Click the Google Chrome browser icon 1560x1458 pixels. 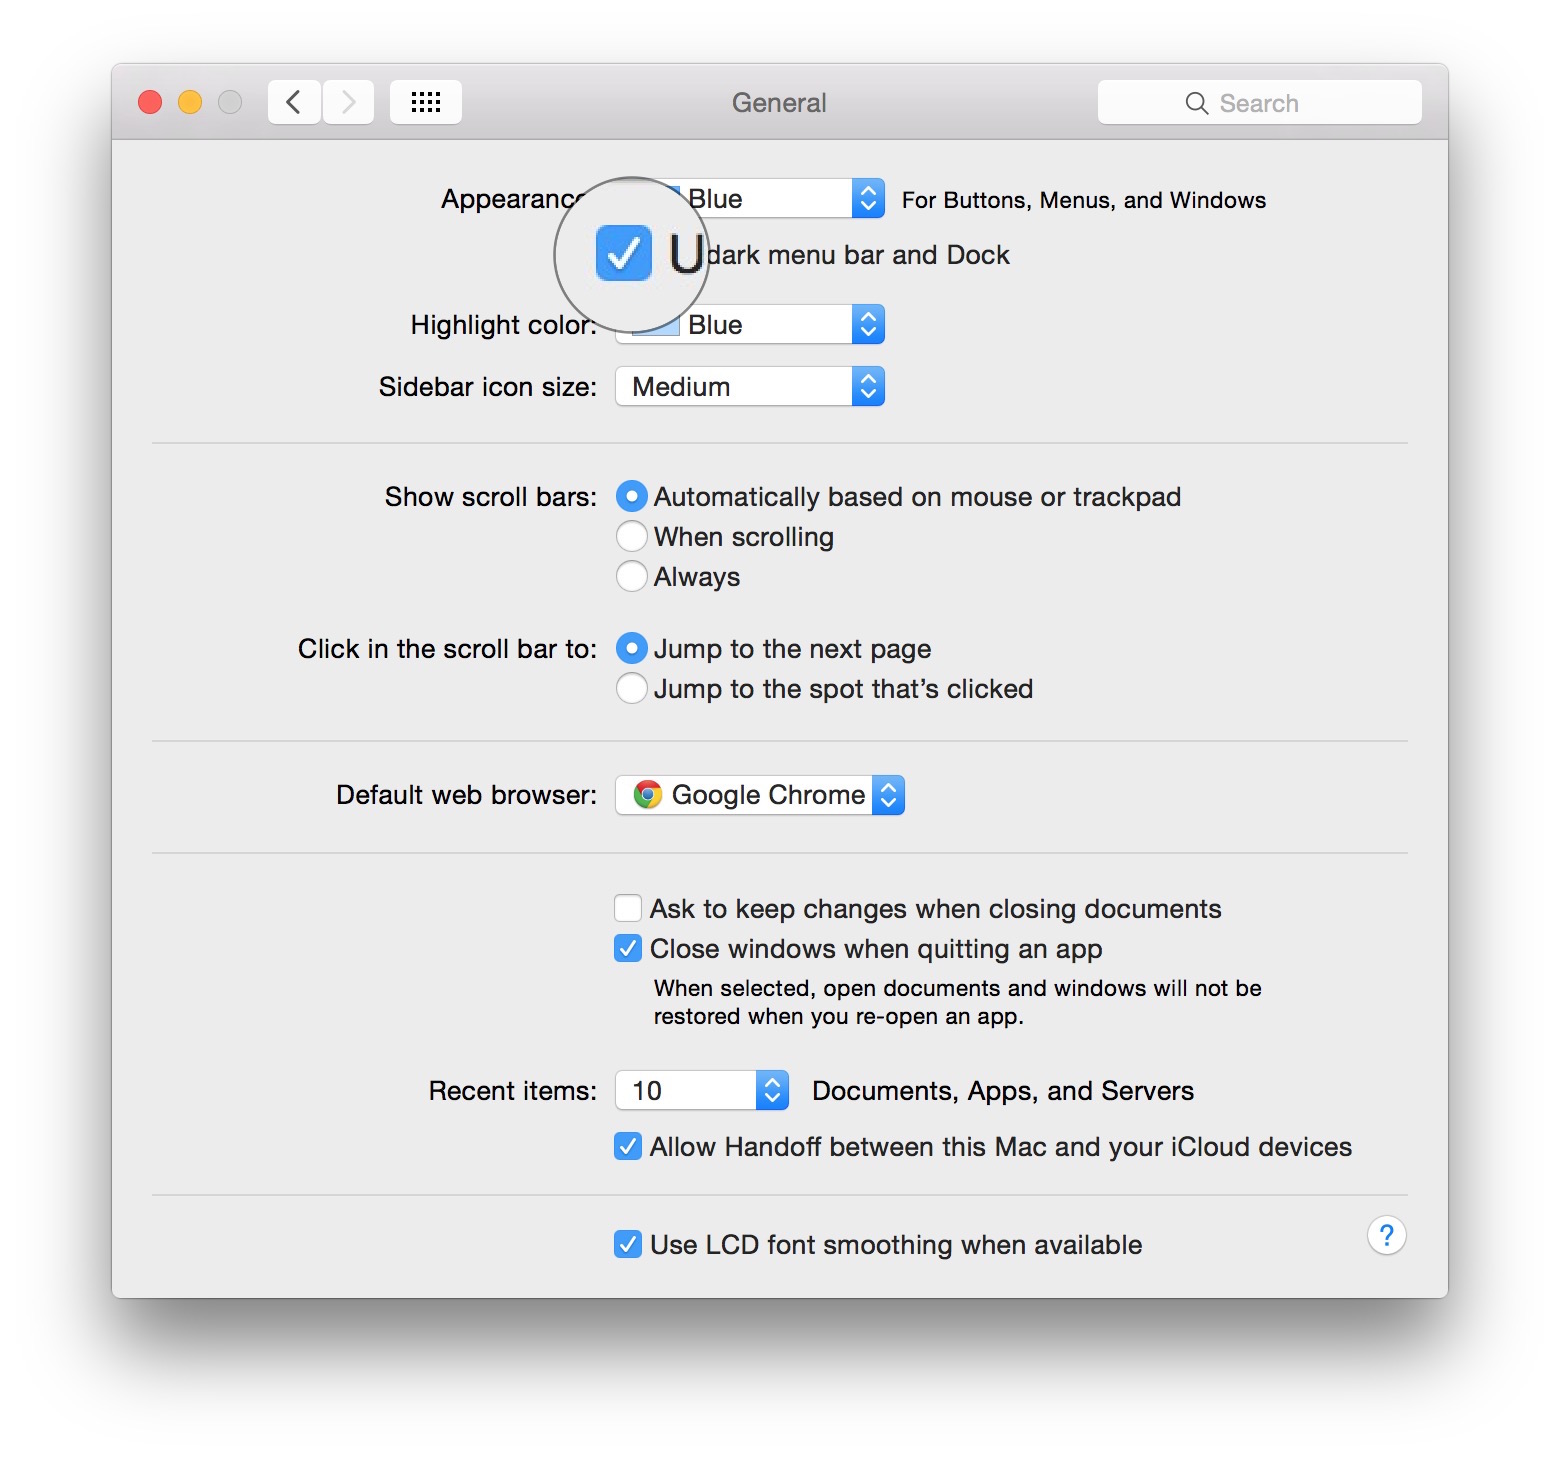[648, 795]
